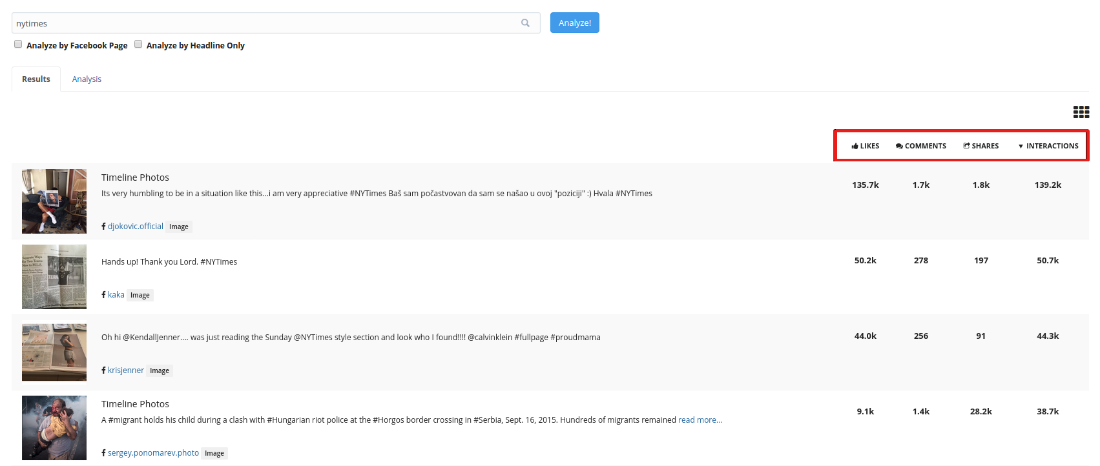This screenshot has width=1100, height=466.
Task: Sort results by Interactions column
Action: tap(1047, 146)
